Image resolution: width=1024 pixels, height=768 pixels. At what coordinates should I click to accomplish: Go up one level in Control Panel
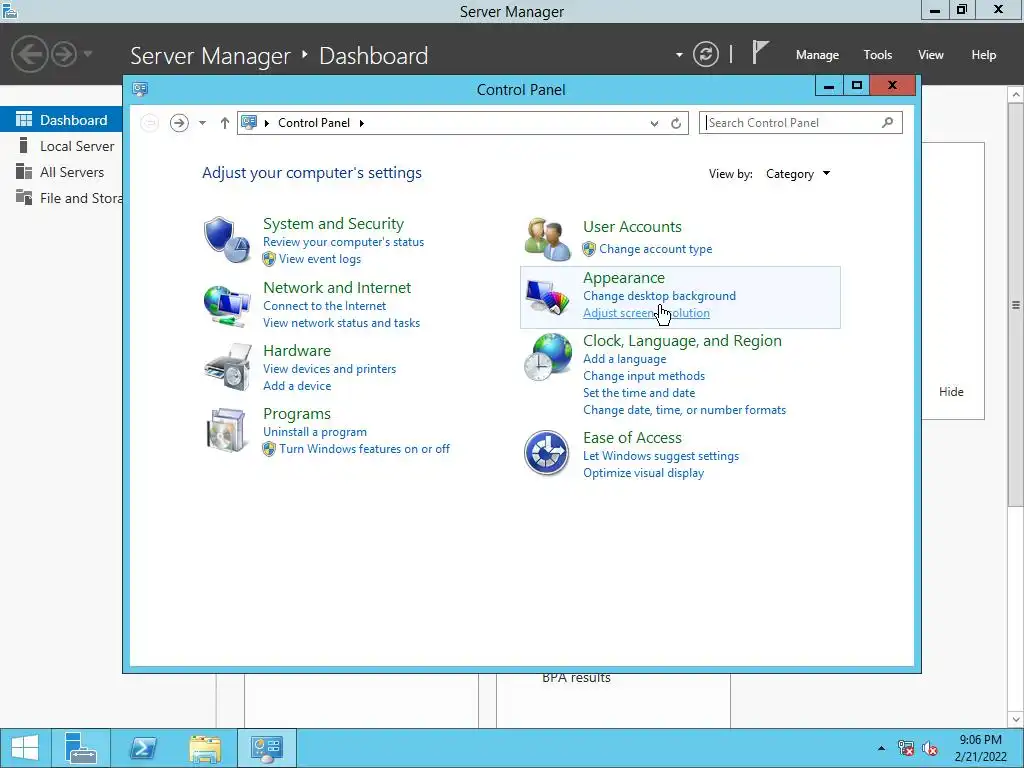pyautogui.click(x=225, y=123)
